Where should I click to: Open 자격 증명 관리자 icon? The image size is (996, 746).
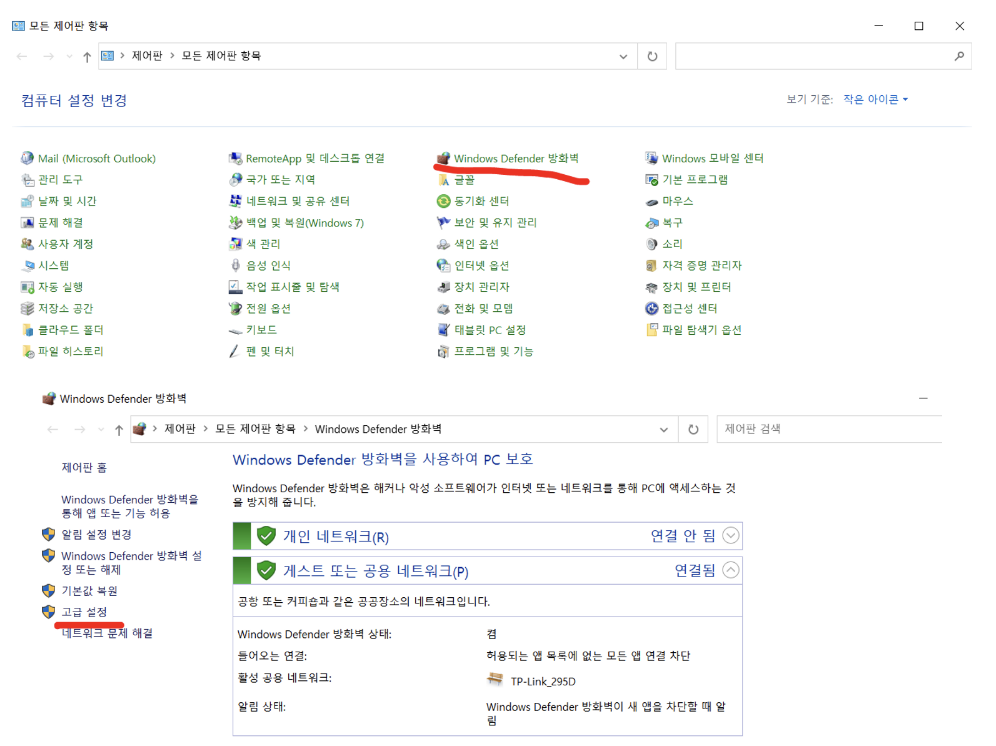tap(694, 266)
